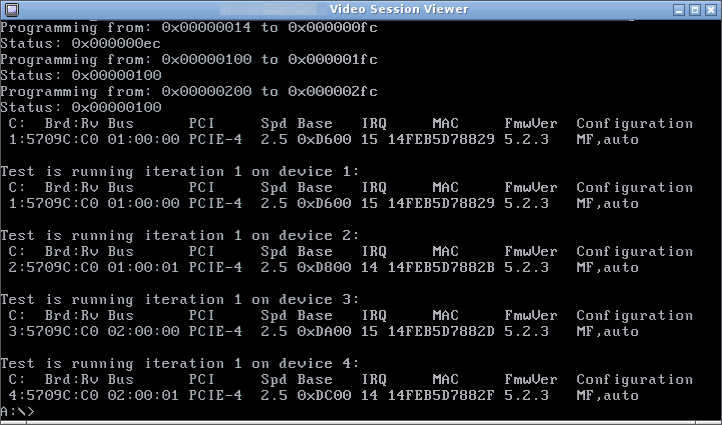Click the base address 0xD800
The width and height of the screenshot is (722, 425).
324,267
